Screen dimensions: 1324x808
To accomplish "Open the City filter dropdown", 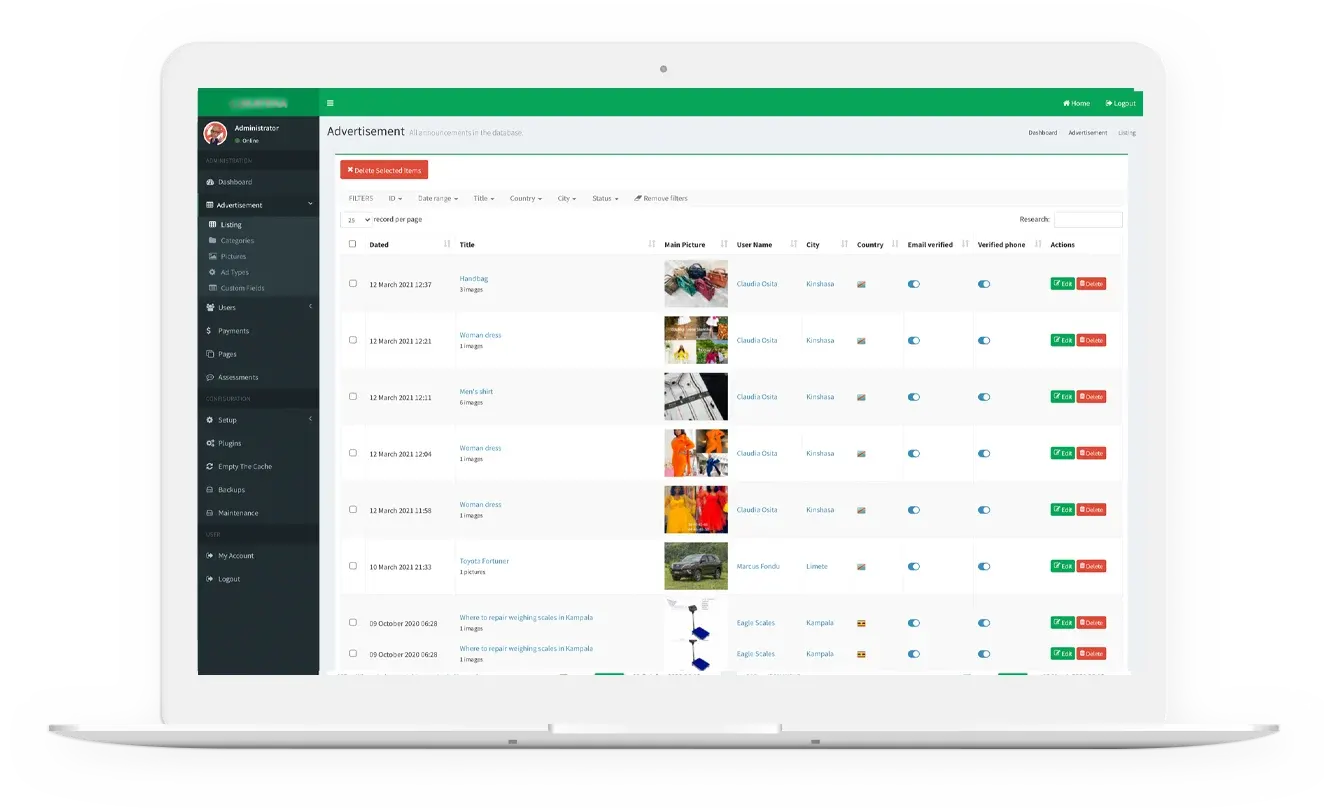I will 567,198.
